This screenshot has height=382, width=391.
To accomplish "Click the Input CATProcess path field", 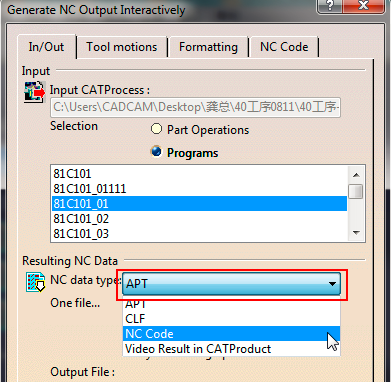I will point(195,107).
